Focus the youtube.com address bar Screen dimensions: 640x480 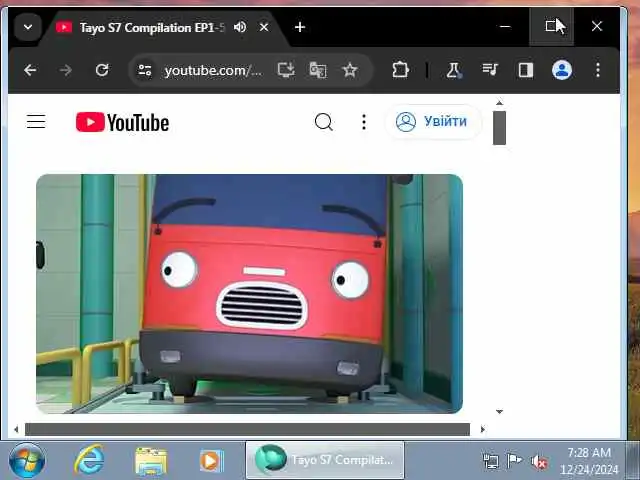[213, 71]
